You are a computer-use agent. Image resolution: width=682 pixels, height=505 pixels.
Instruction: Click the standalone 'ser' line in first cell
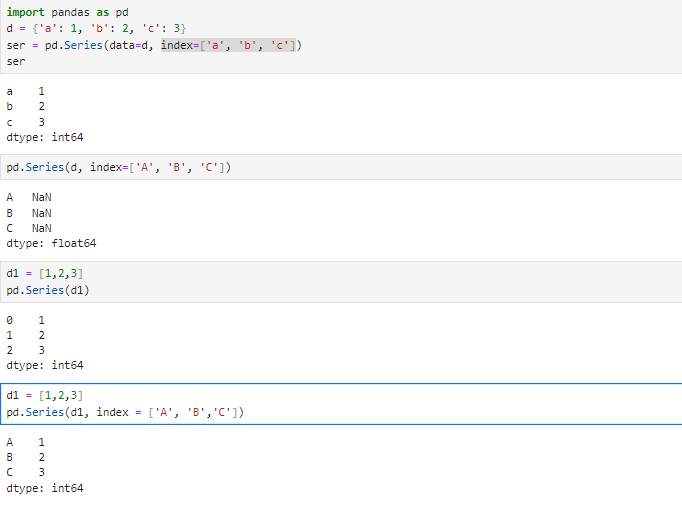16,62
